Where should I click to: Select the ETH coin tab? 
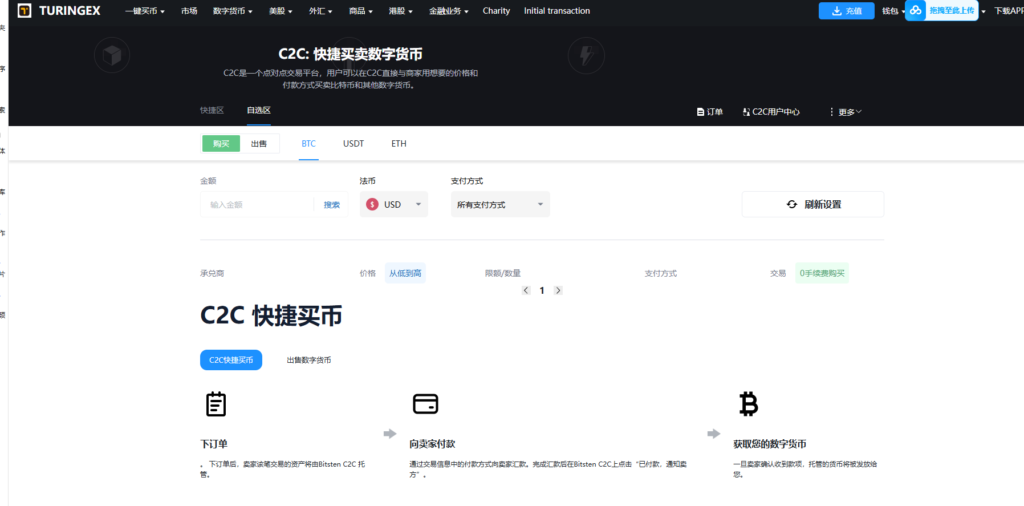click(x=399, y=144)
